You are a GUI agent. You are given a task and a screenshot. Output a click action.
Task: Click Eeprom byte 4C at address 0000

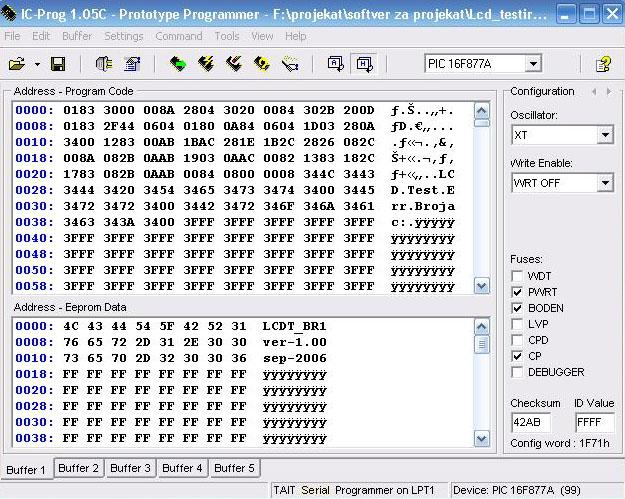pos(71,326)
